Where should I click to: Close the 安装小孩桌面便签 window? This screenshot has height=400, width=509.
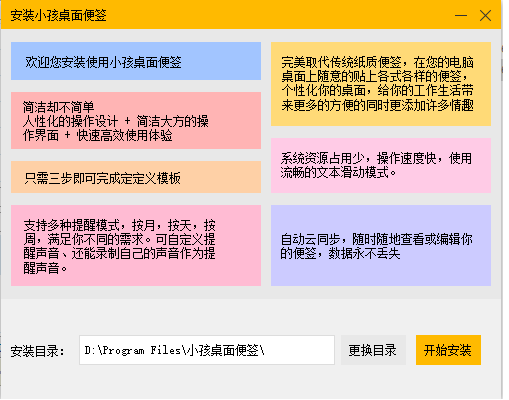tap(485, 15)
